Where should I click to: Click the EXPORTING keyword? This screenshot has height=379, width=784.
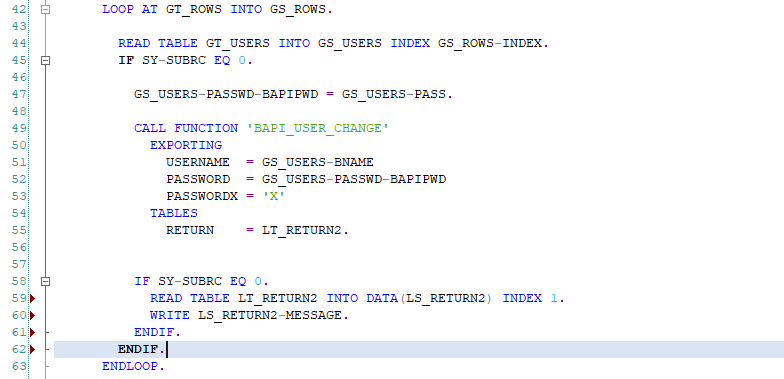click(186, 146)
